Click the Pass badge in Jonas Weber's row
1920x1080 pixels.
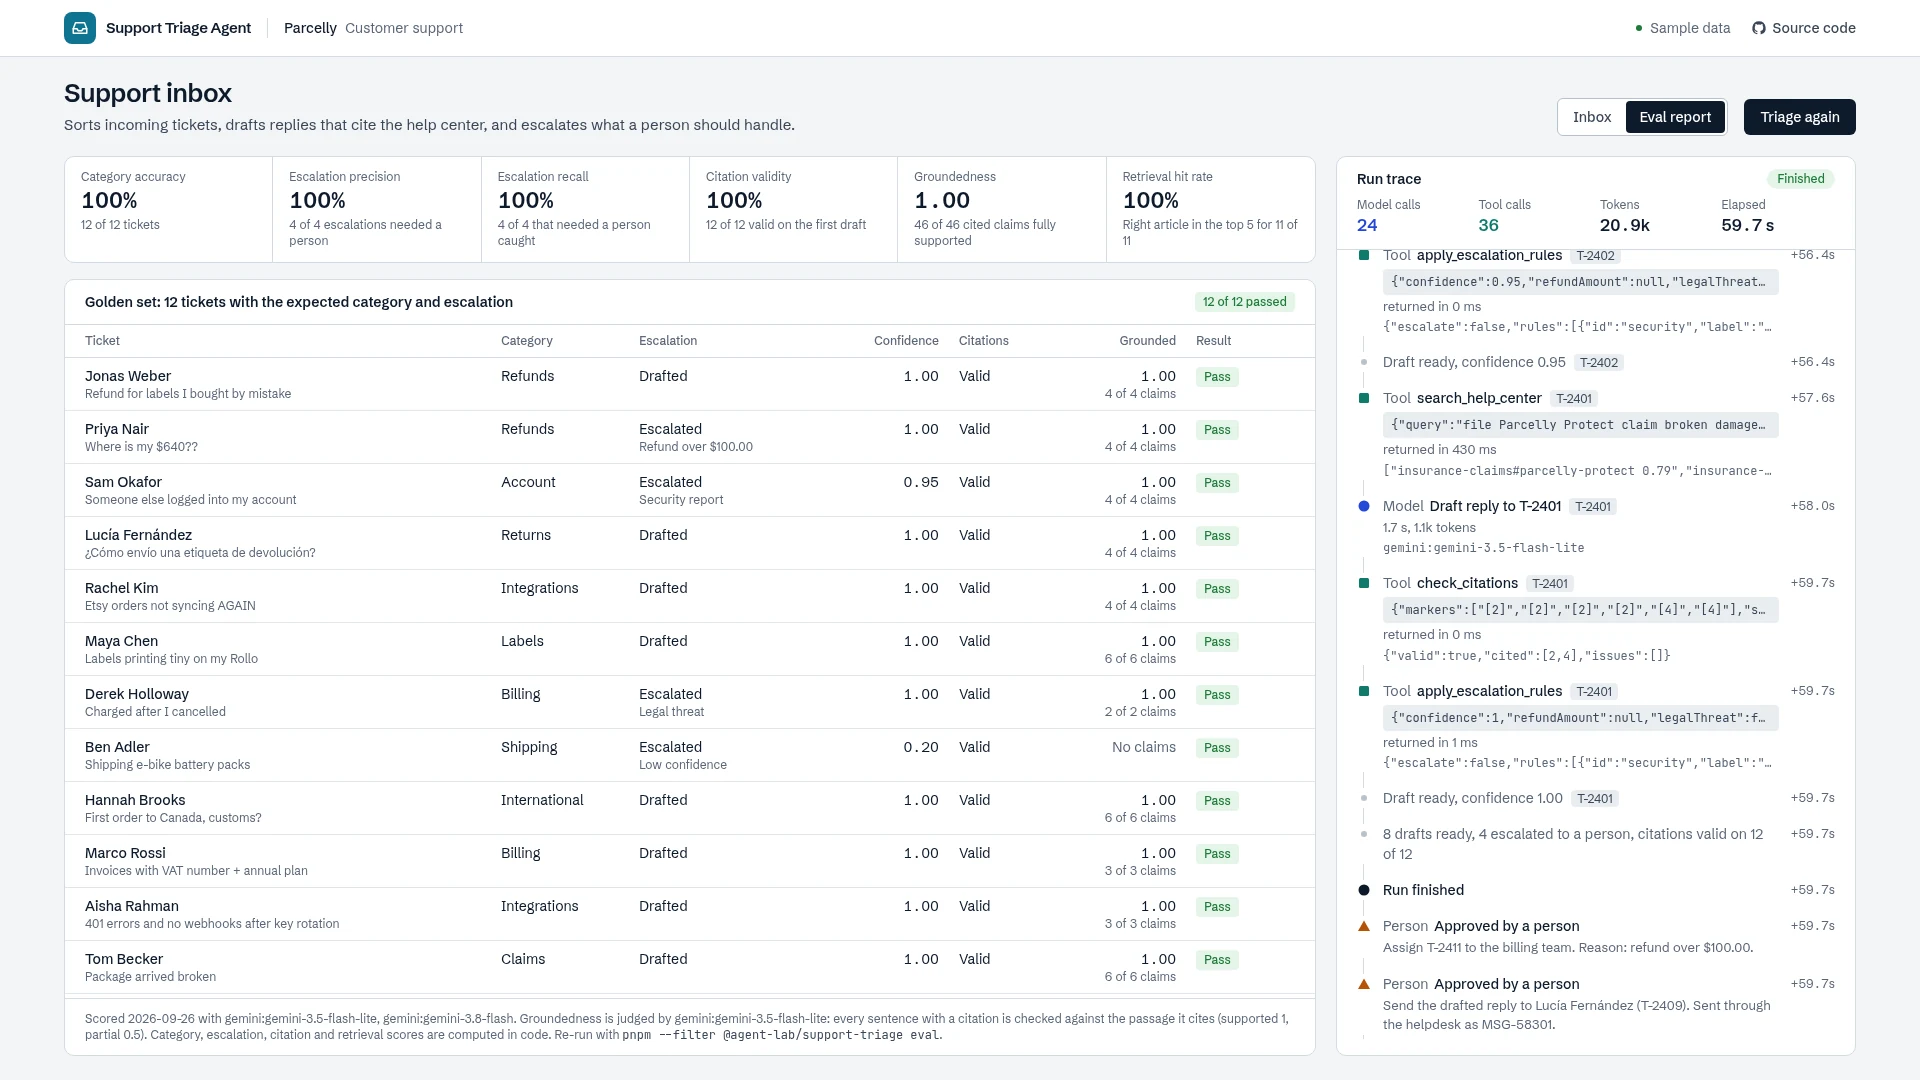tap(1217, 377)
